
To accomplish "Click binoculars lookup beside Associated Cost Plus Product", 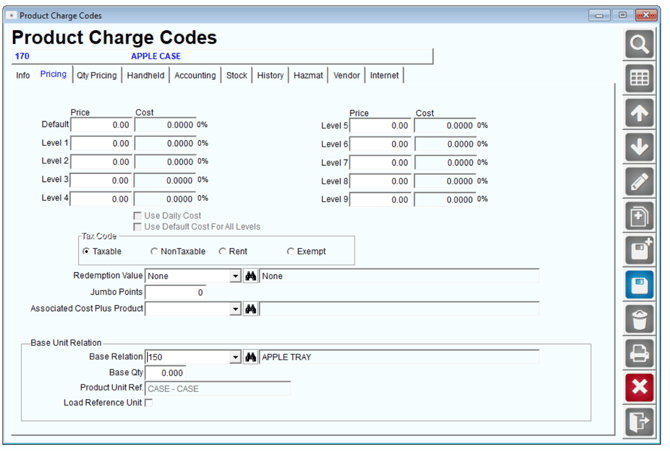I will [251, 309].
